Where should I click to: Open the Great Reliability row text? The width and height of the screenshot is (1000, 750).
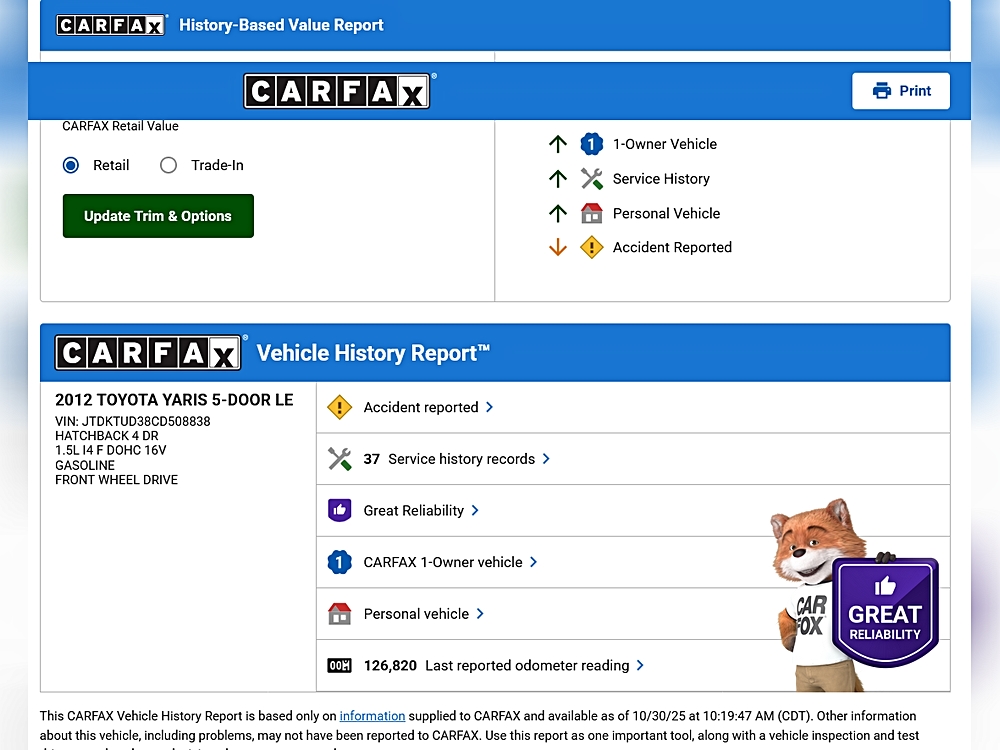pyautogui.click(x=414, y=511)
